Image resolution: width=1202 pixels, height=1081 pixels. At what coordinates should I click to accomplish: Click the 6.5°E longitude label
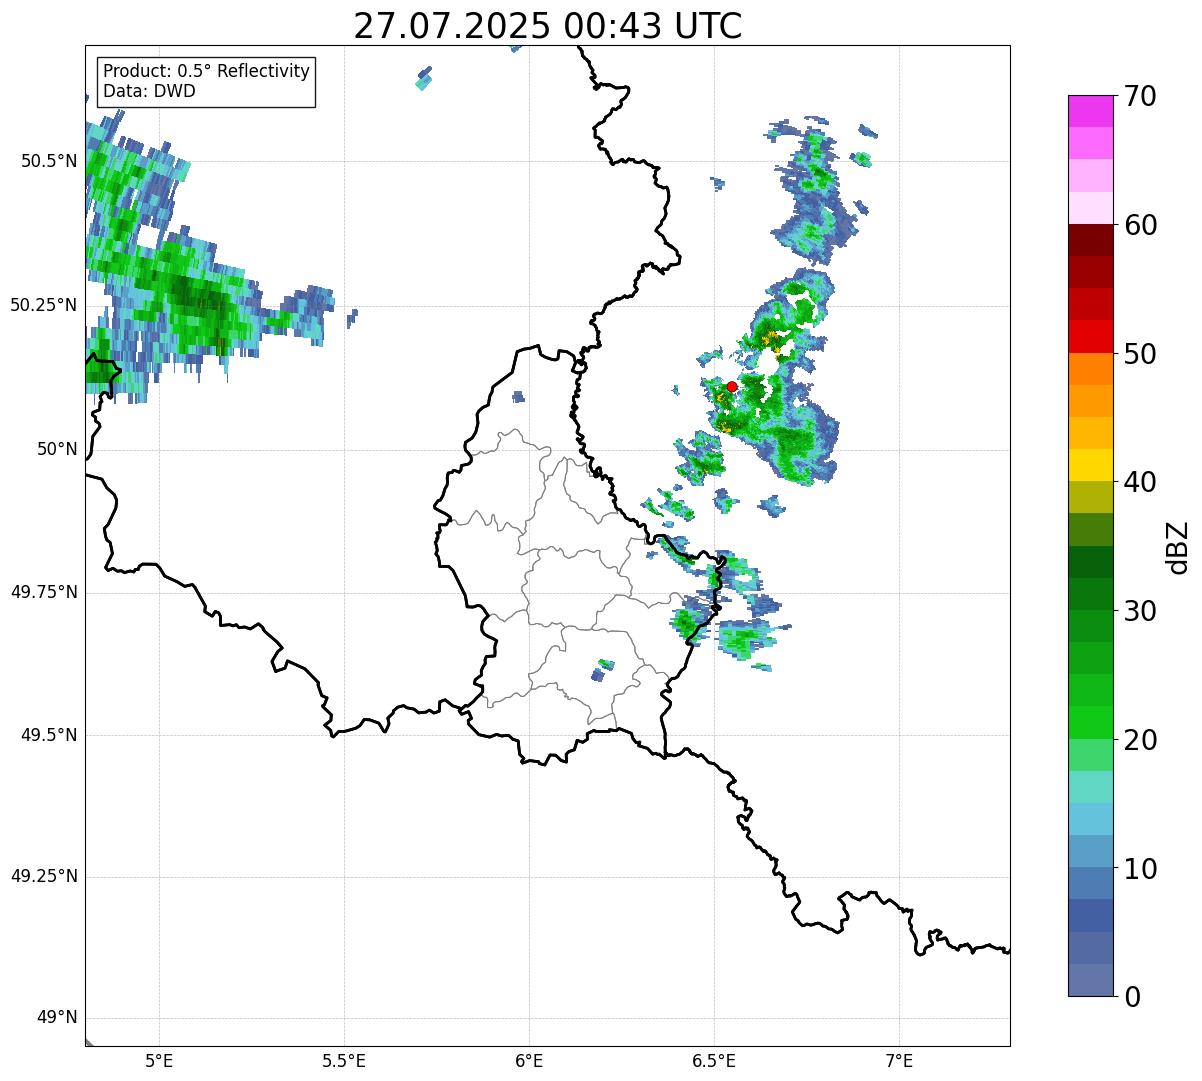[x=714, y=1060]
